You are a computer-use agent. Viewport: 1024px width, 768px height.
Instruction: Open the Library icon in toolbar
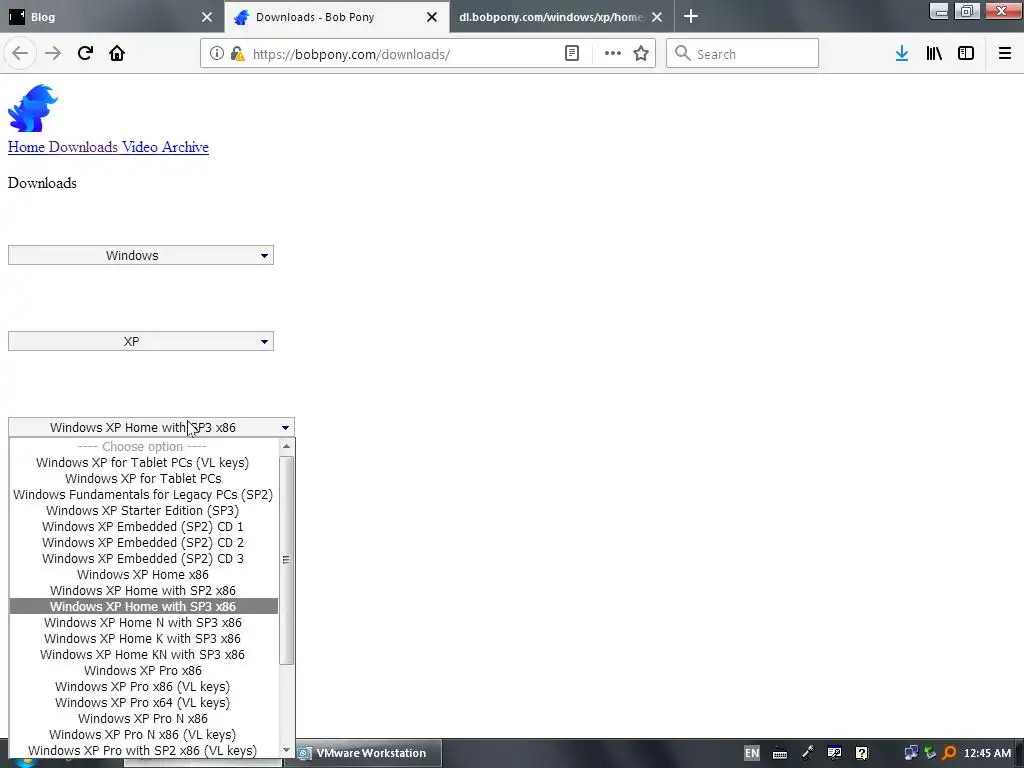934,54
